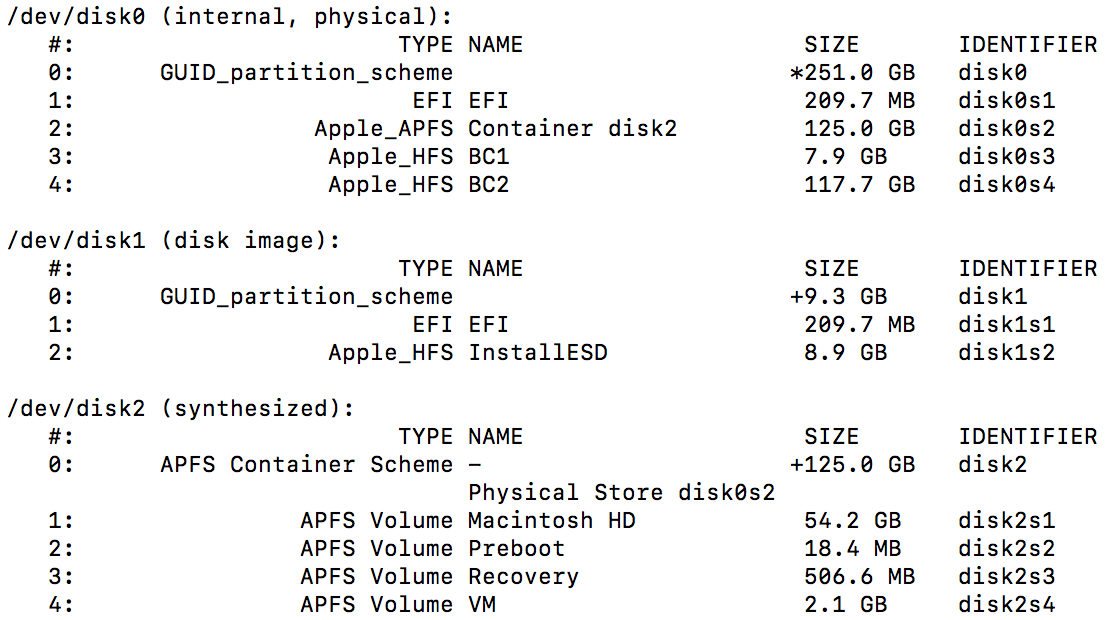
Task: Click the /dev/disk2 (synthesized) header line
Action: click(181, 408)
